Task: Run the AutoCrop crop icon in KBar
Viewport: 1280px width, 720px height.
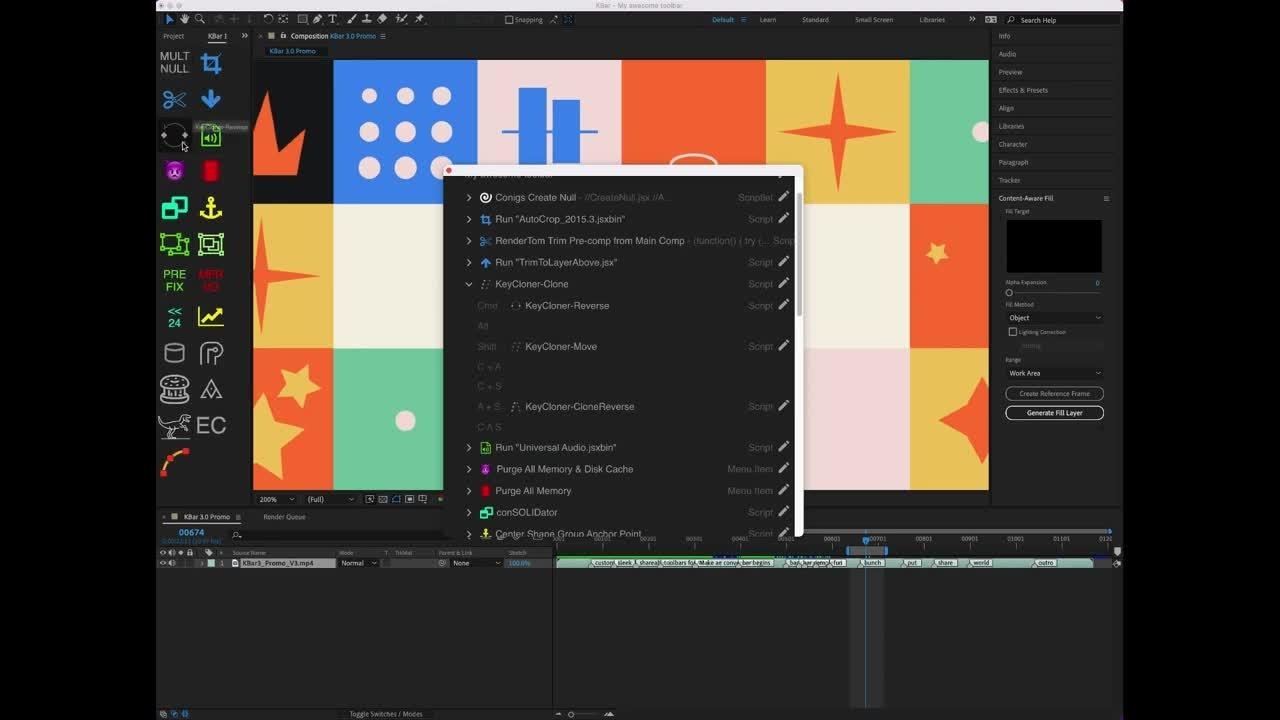Action: click(x=211, y=63)
